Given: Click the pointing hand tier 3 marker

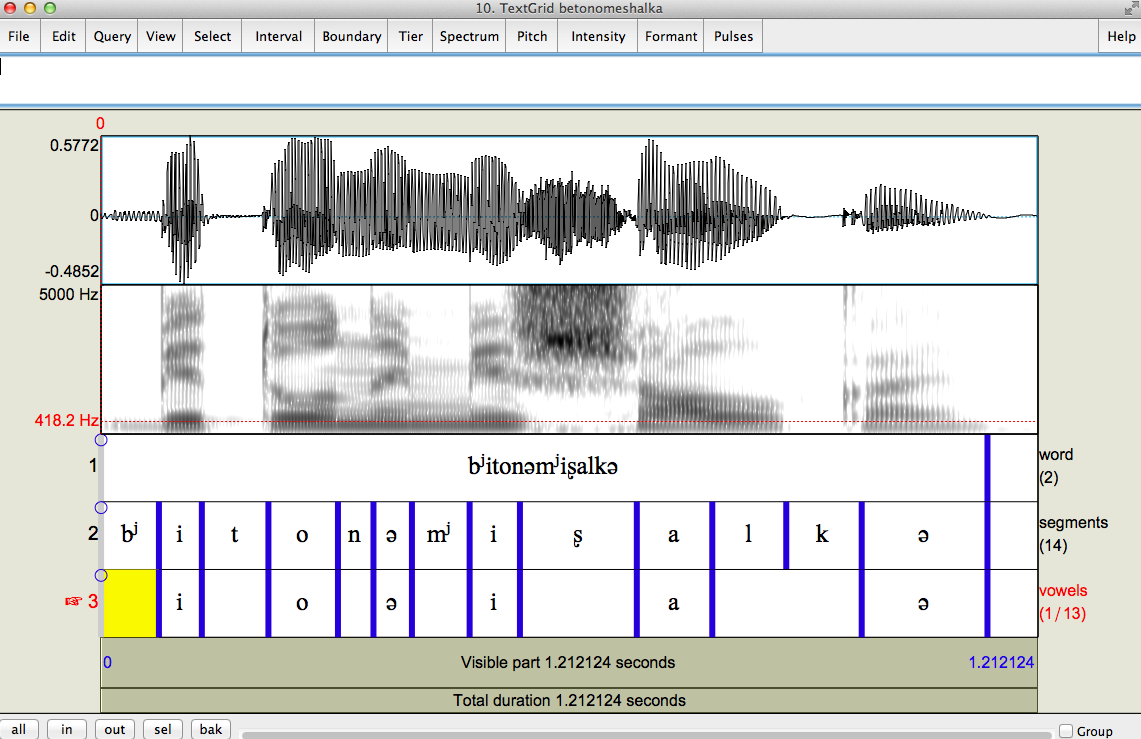Looking at the screenshot, I should 73,601.
